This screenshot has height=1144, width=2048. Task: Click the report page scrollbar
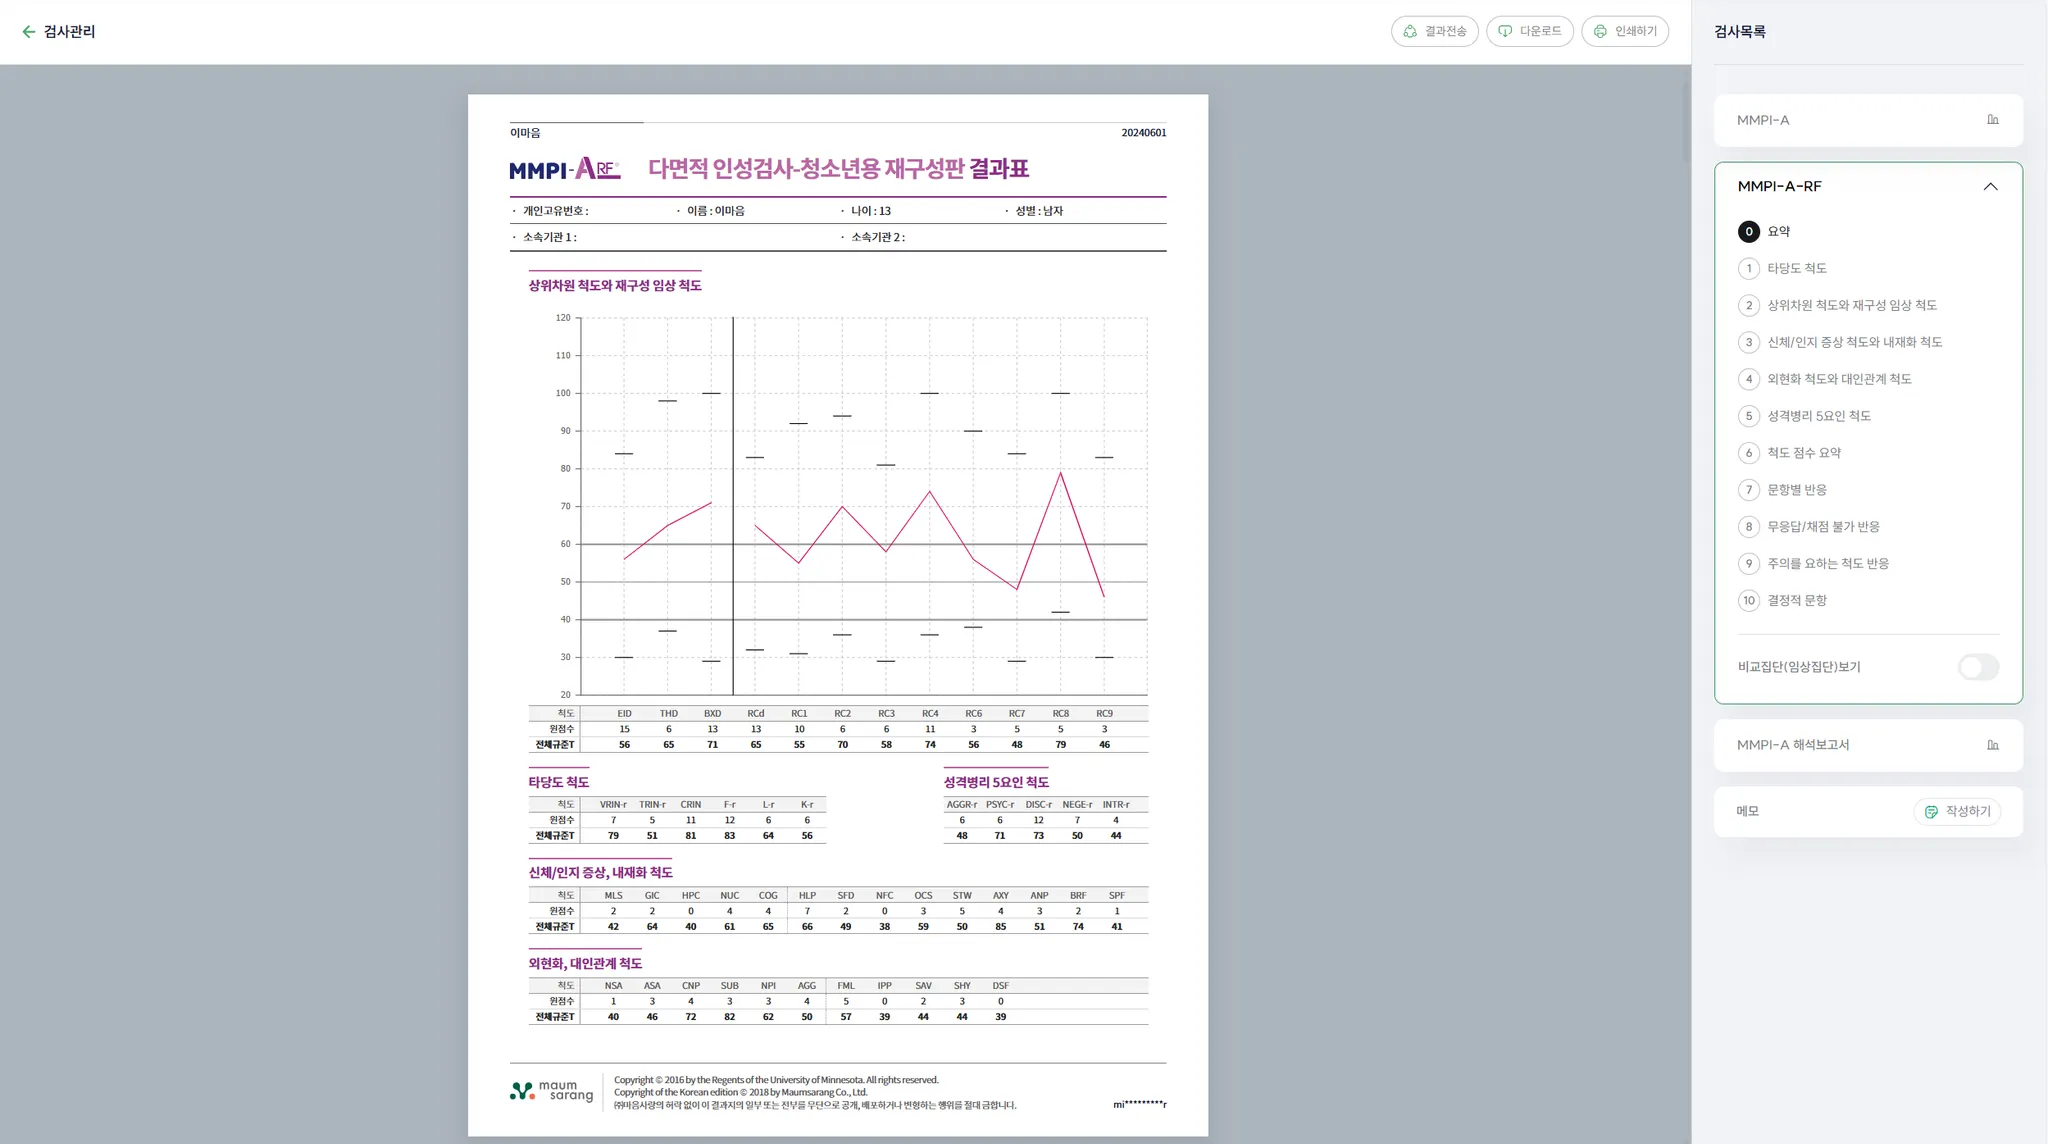[1685, 120]
